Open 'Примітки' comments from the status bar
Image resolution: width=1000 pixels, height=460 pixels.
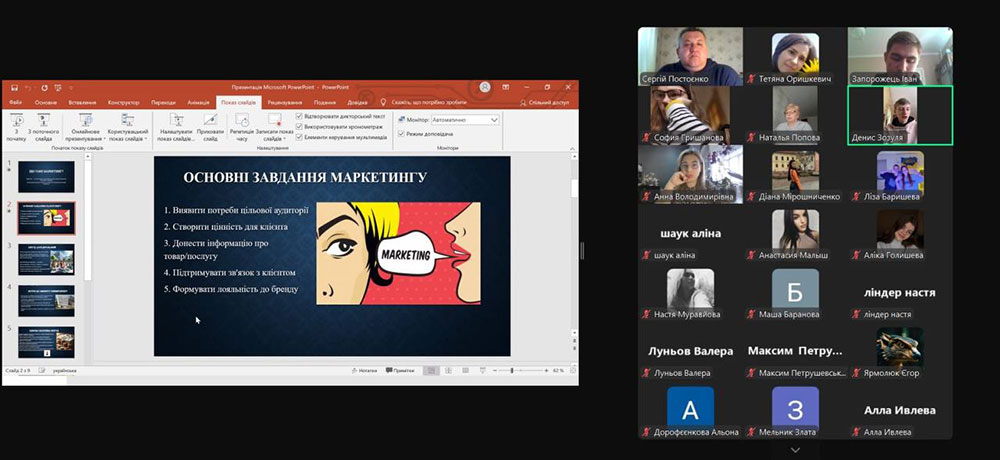pos(399,370)
